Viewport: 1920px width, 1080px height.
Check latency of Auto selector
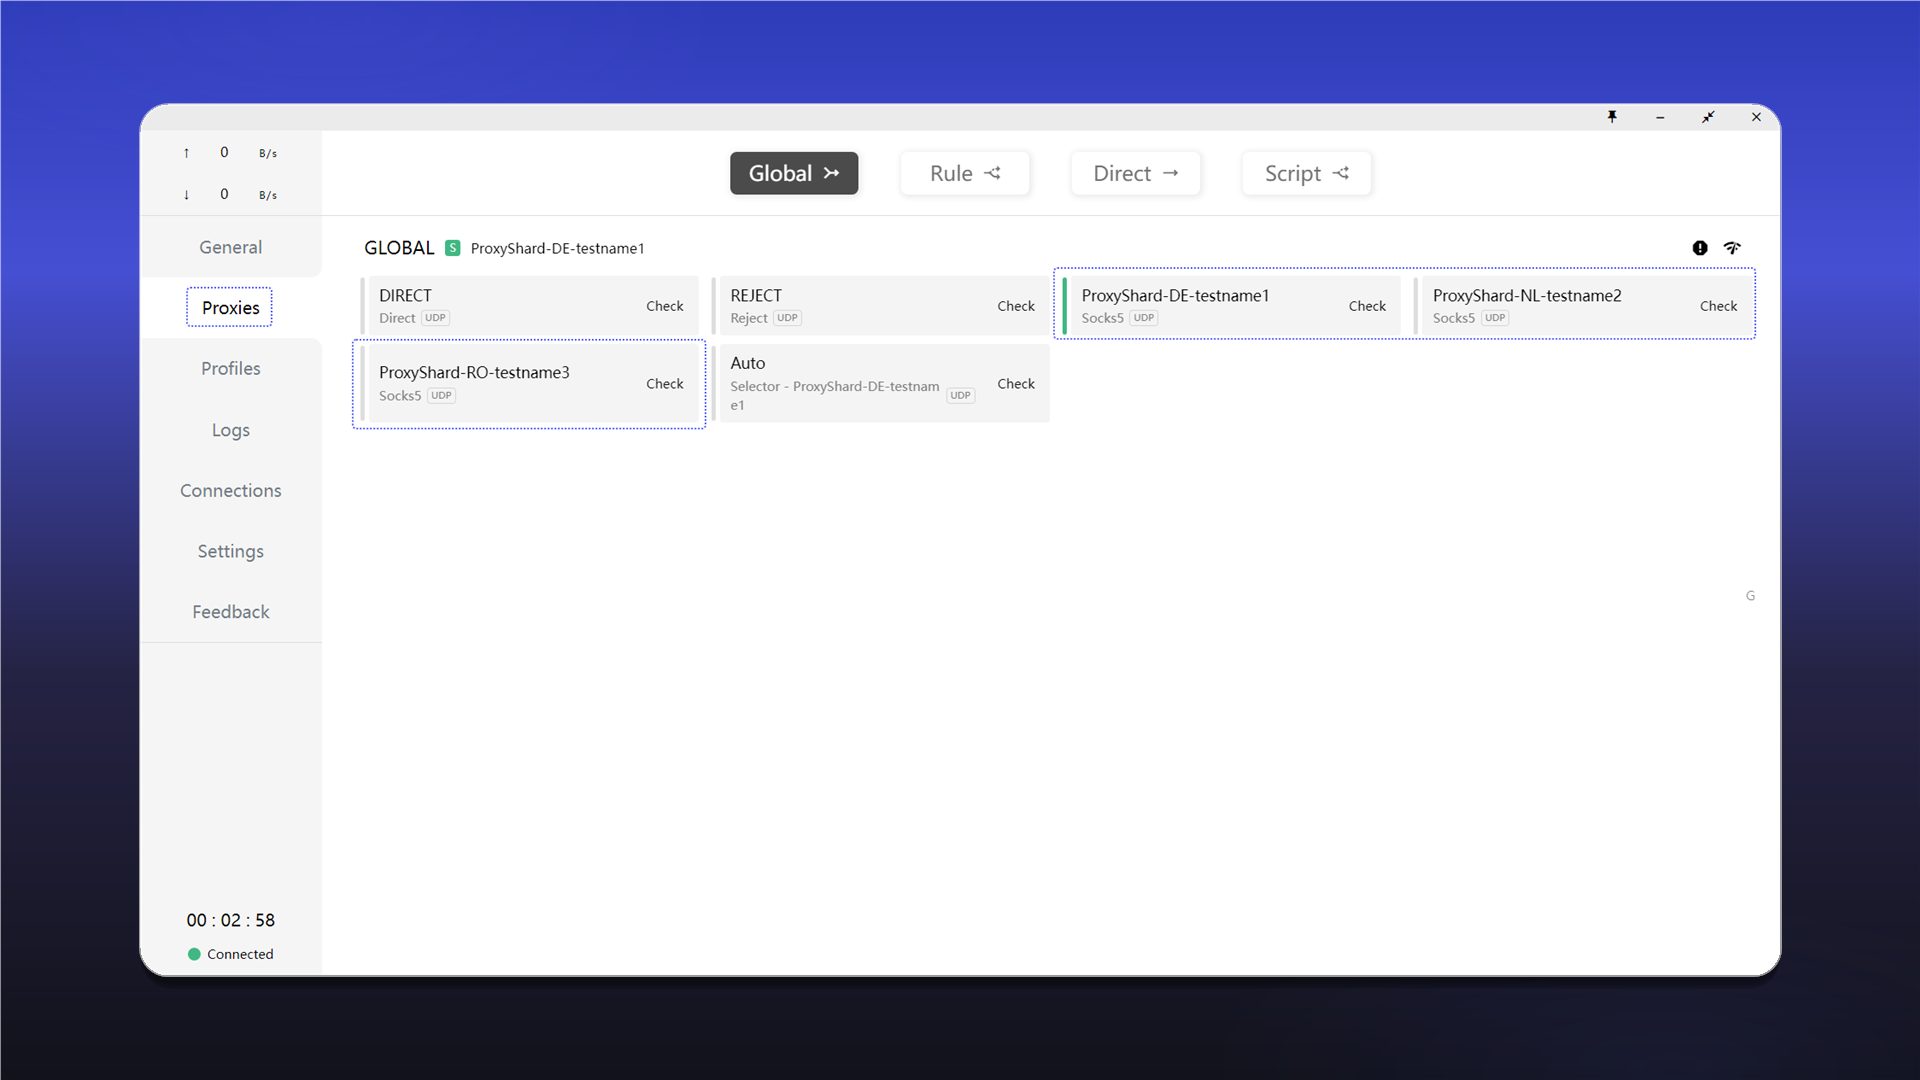coord(1016,384)
